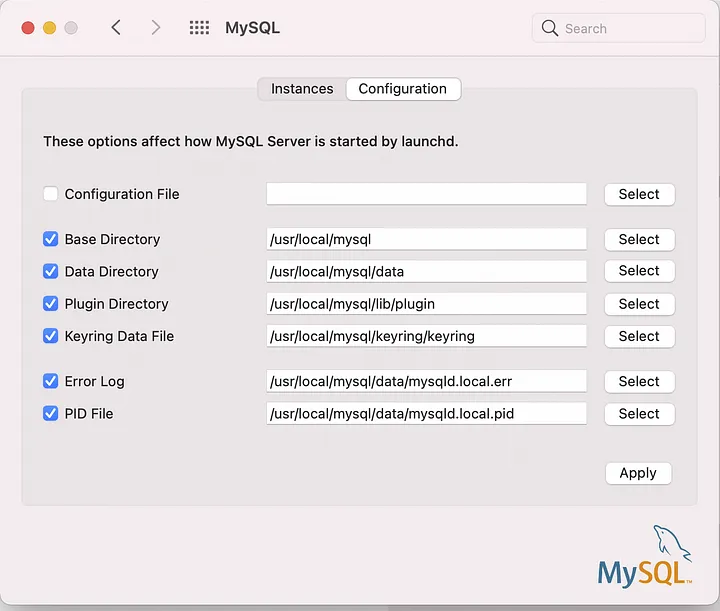Click the yellow minimize window button

click(50, 28)
